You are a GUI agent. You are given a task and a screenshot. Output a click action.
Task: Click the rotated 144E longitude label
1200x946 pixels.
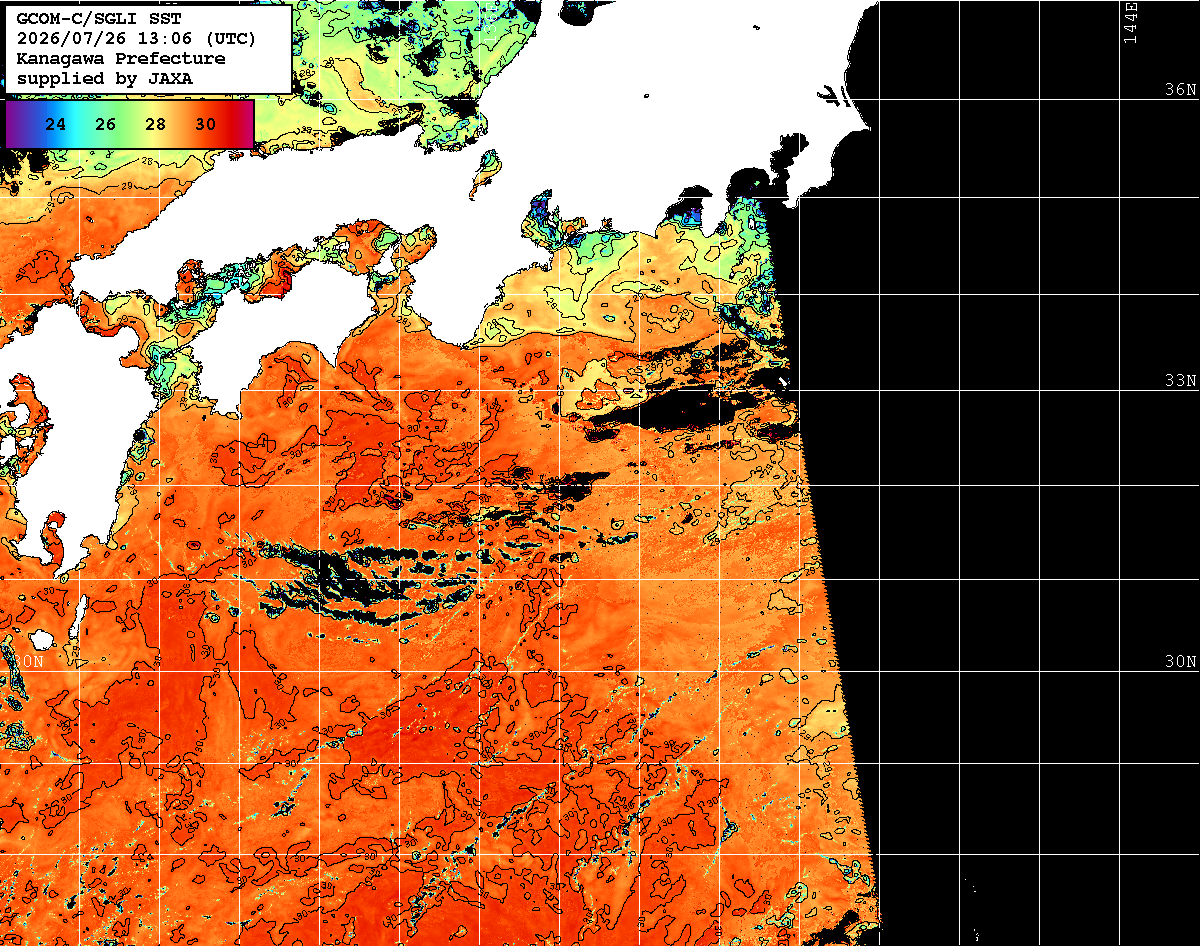pos(1131,22)
